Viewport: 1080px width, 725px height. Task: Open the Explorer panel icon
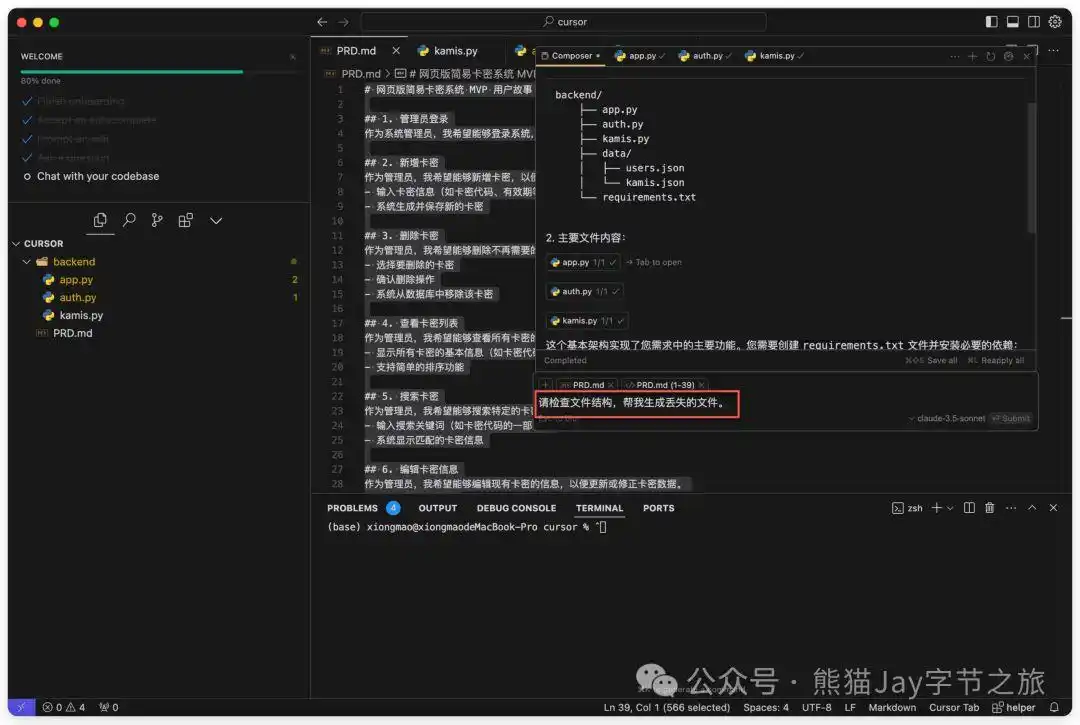click(101, 220)
